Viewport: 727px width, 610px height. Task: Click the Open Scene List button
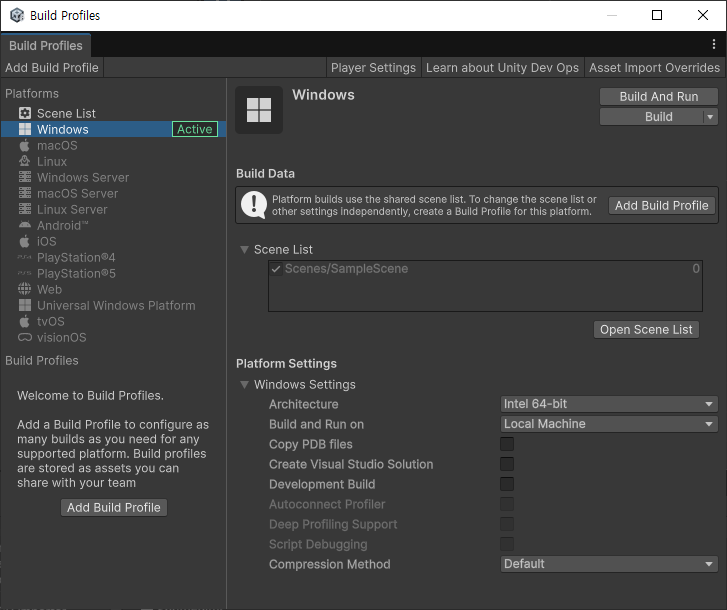click(x=646, y=330)
